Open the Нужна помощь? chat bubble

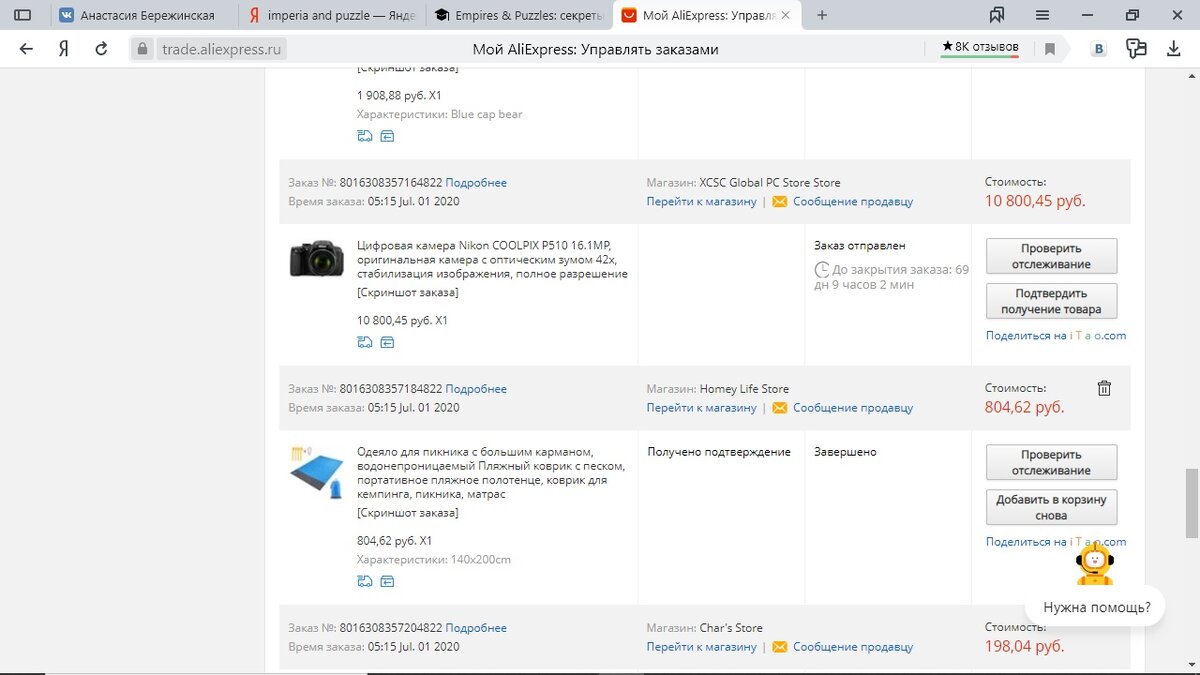(x=1096, y=607)
